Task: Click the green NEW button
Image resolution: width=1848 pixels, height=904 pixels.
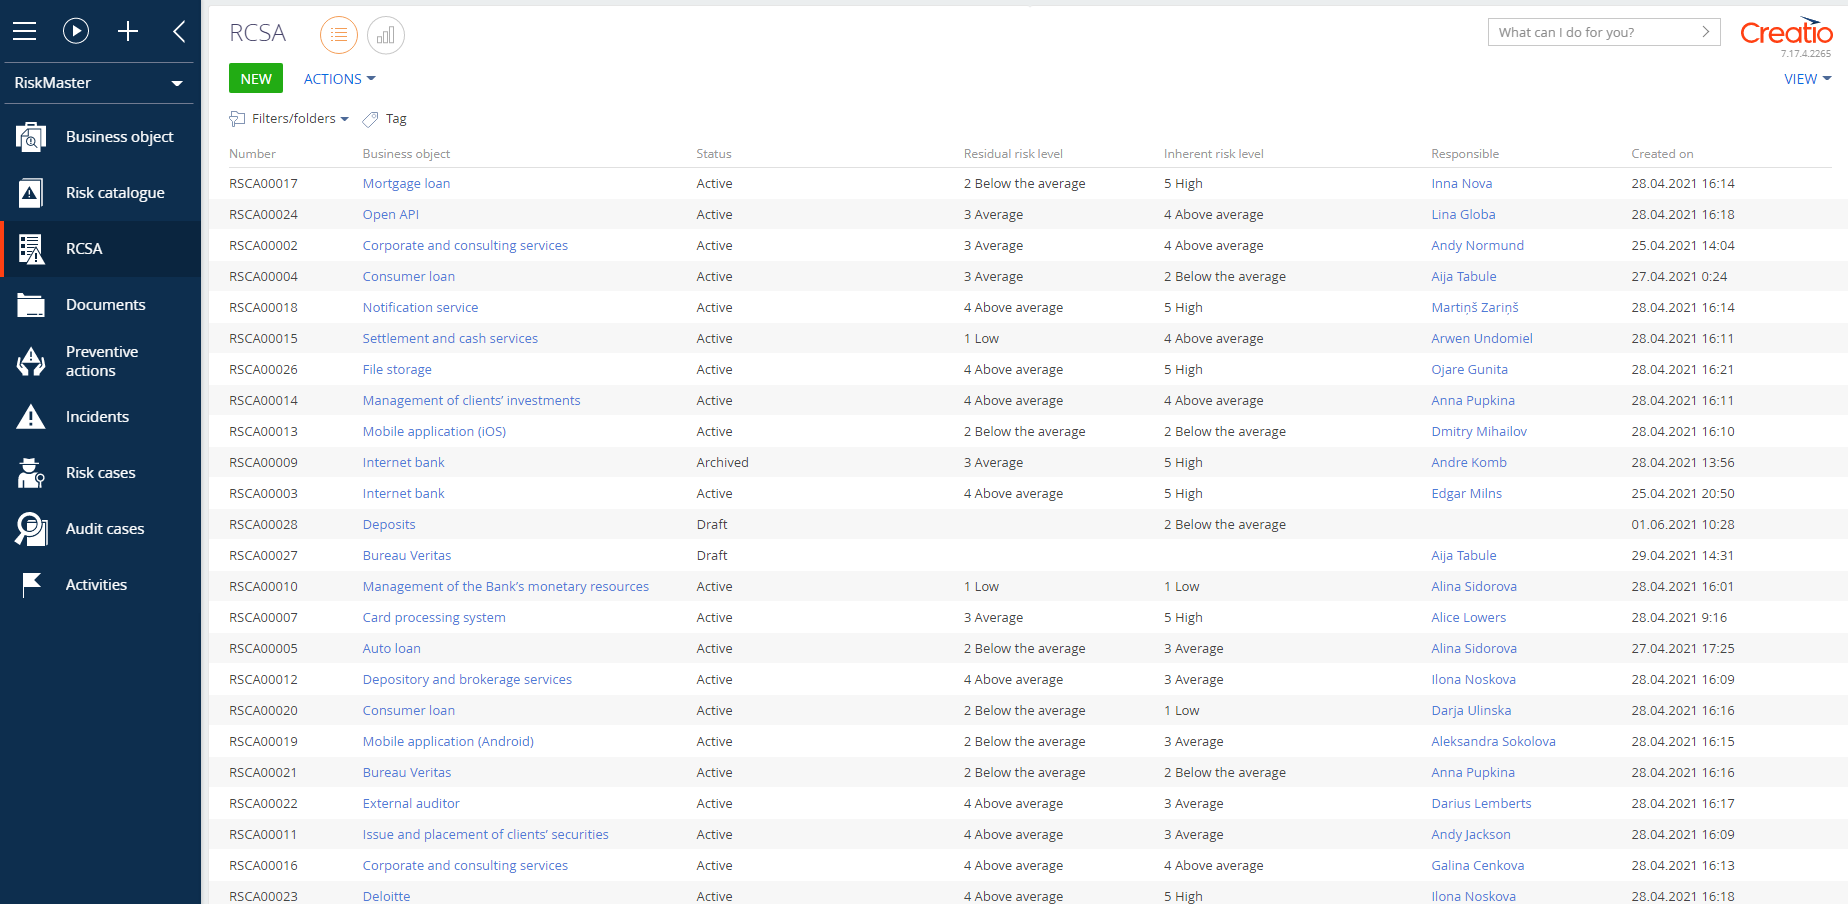Action: (x=256, y=79)
